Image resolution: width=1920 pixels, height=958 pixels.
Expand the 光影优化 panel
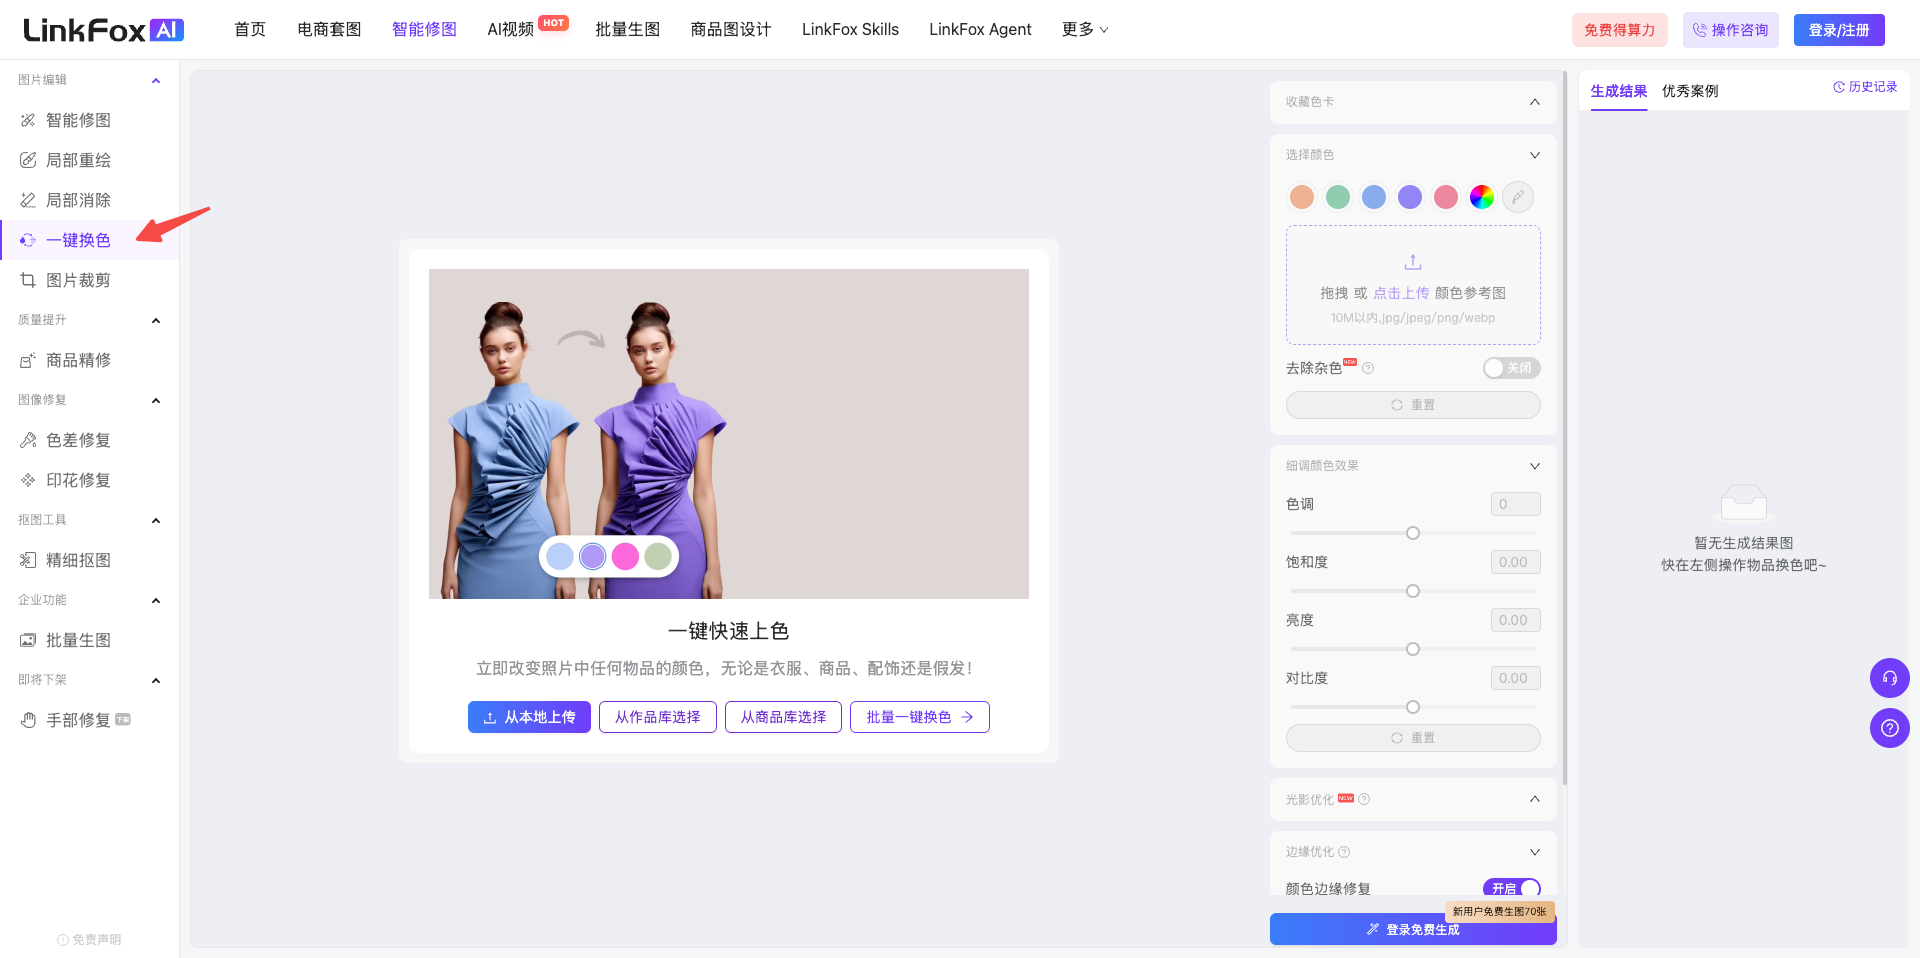point(1534,799)
